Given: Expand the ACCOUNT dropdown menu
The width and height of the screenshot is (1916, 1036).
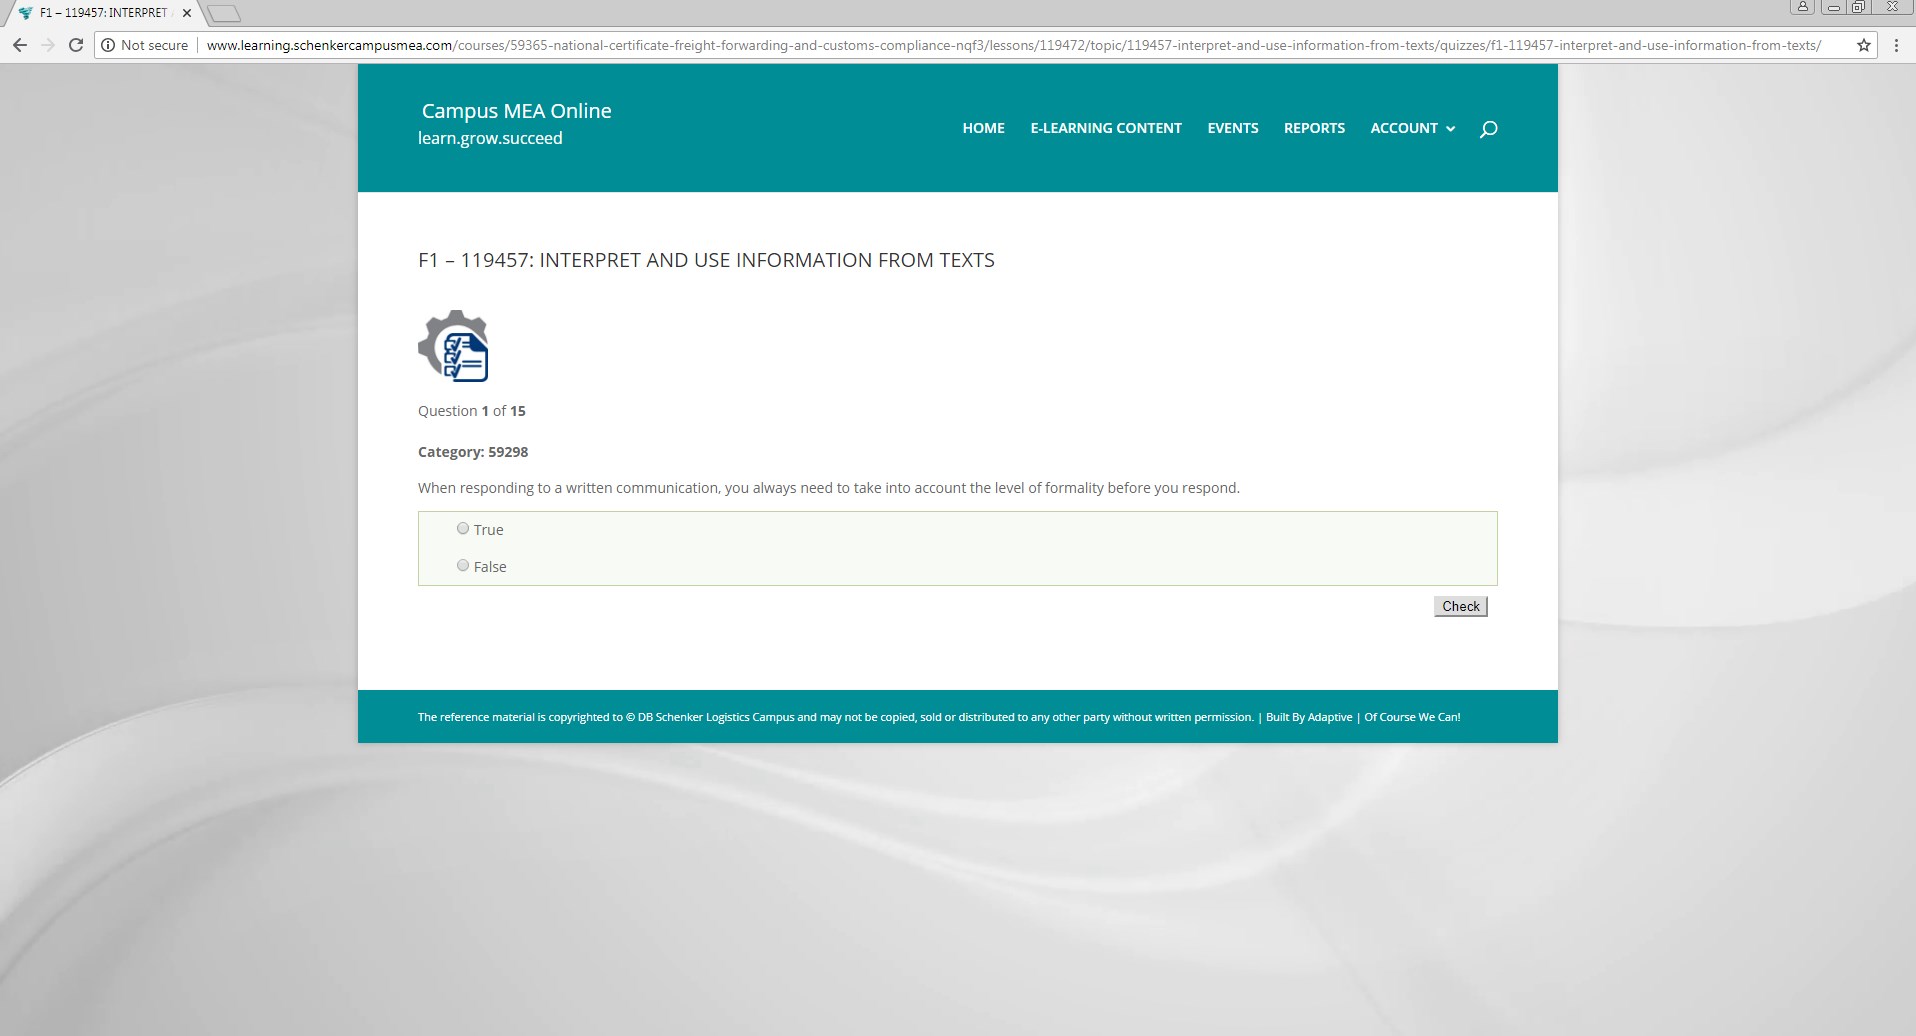Looking at the screenshot, I should [1412, 128].
